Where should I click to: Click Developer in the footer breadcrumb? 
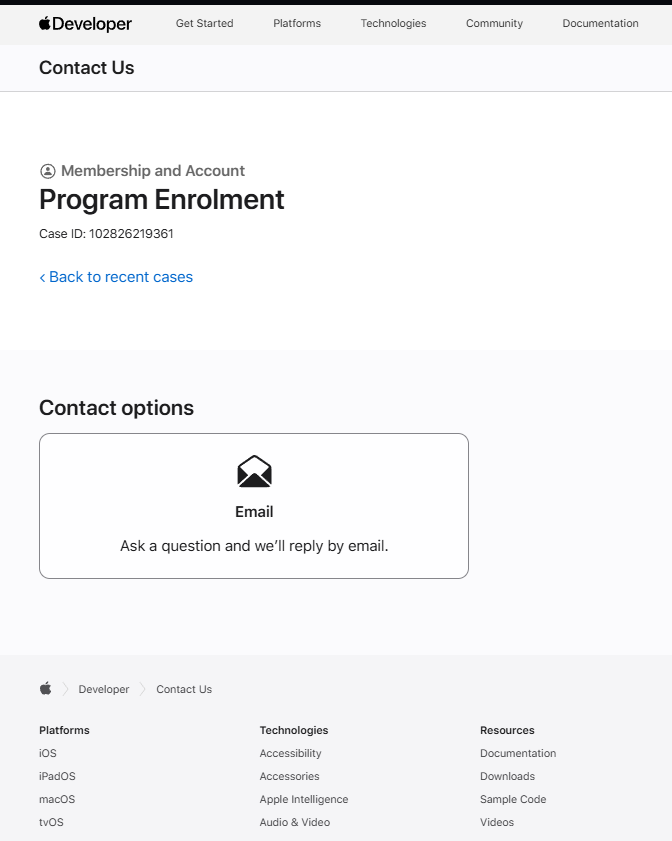tap(104, 689)
